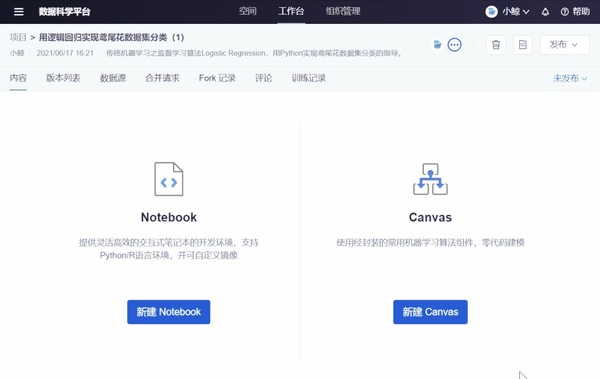Screen dimensions: 600x379
Task: Click the Notebook code file icon
Action: pyautogui.click(x=169, y=179)
